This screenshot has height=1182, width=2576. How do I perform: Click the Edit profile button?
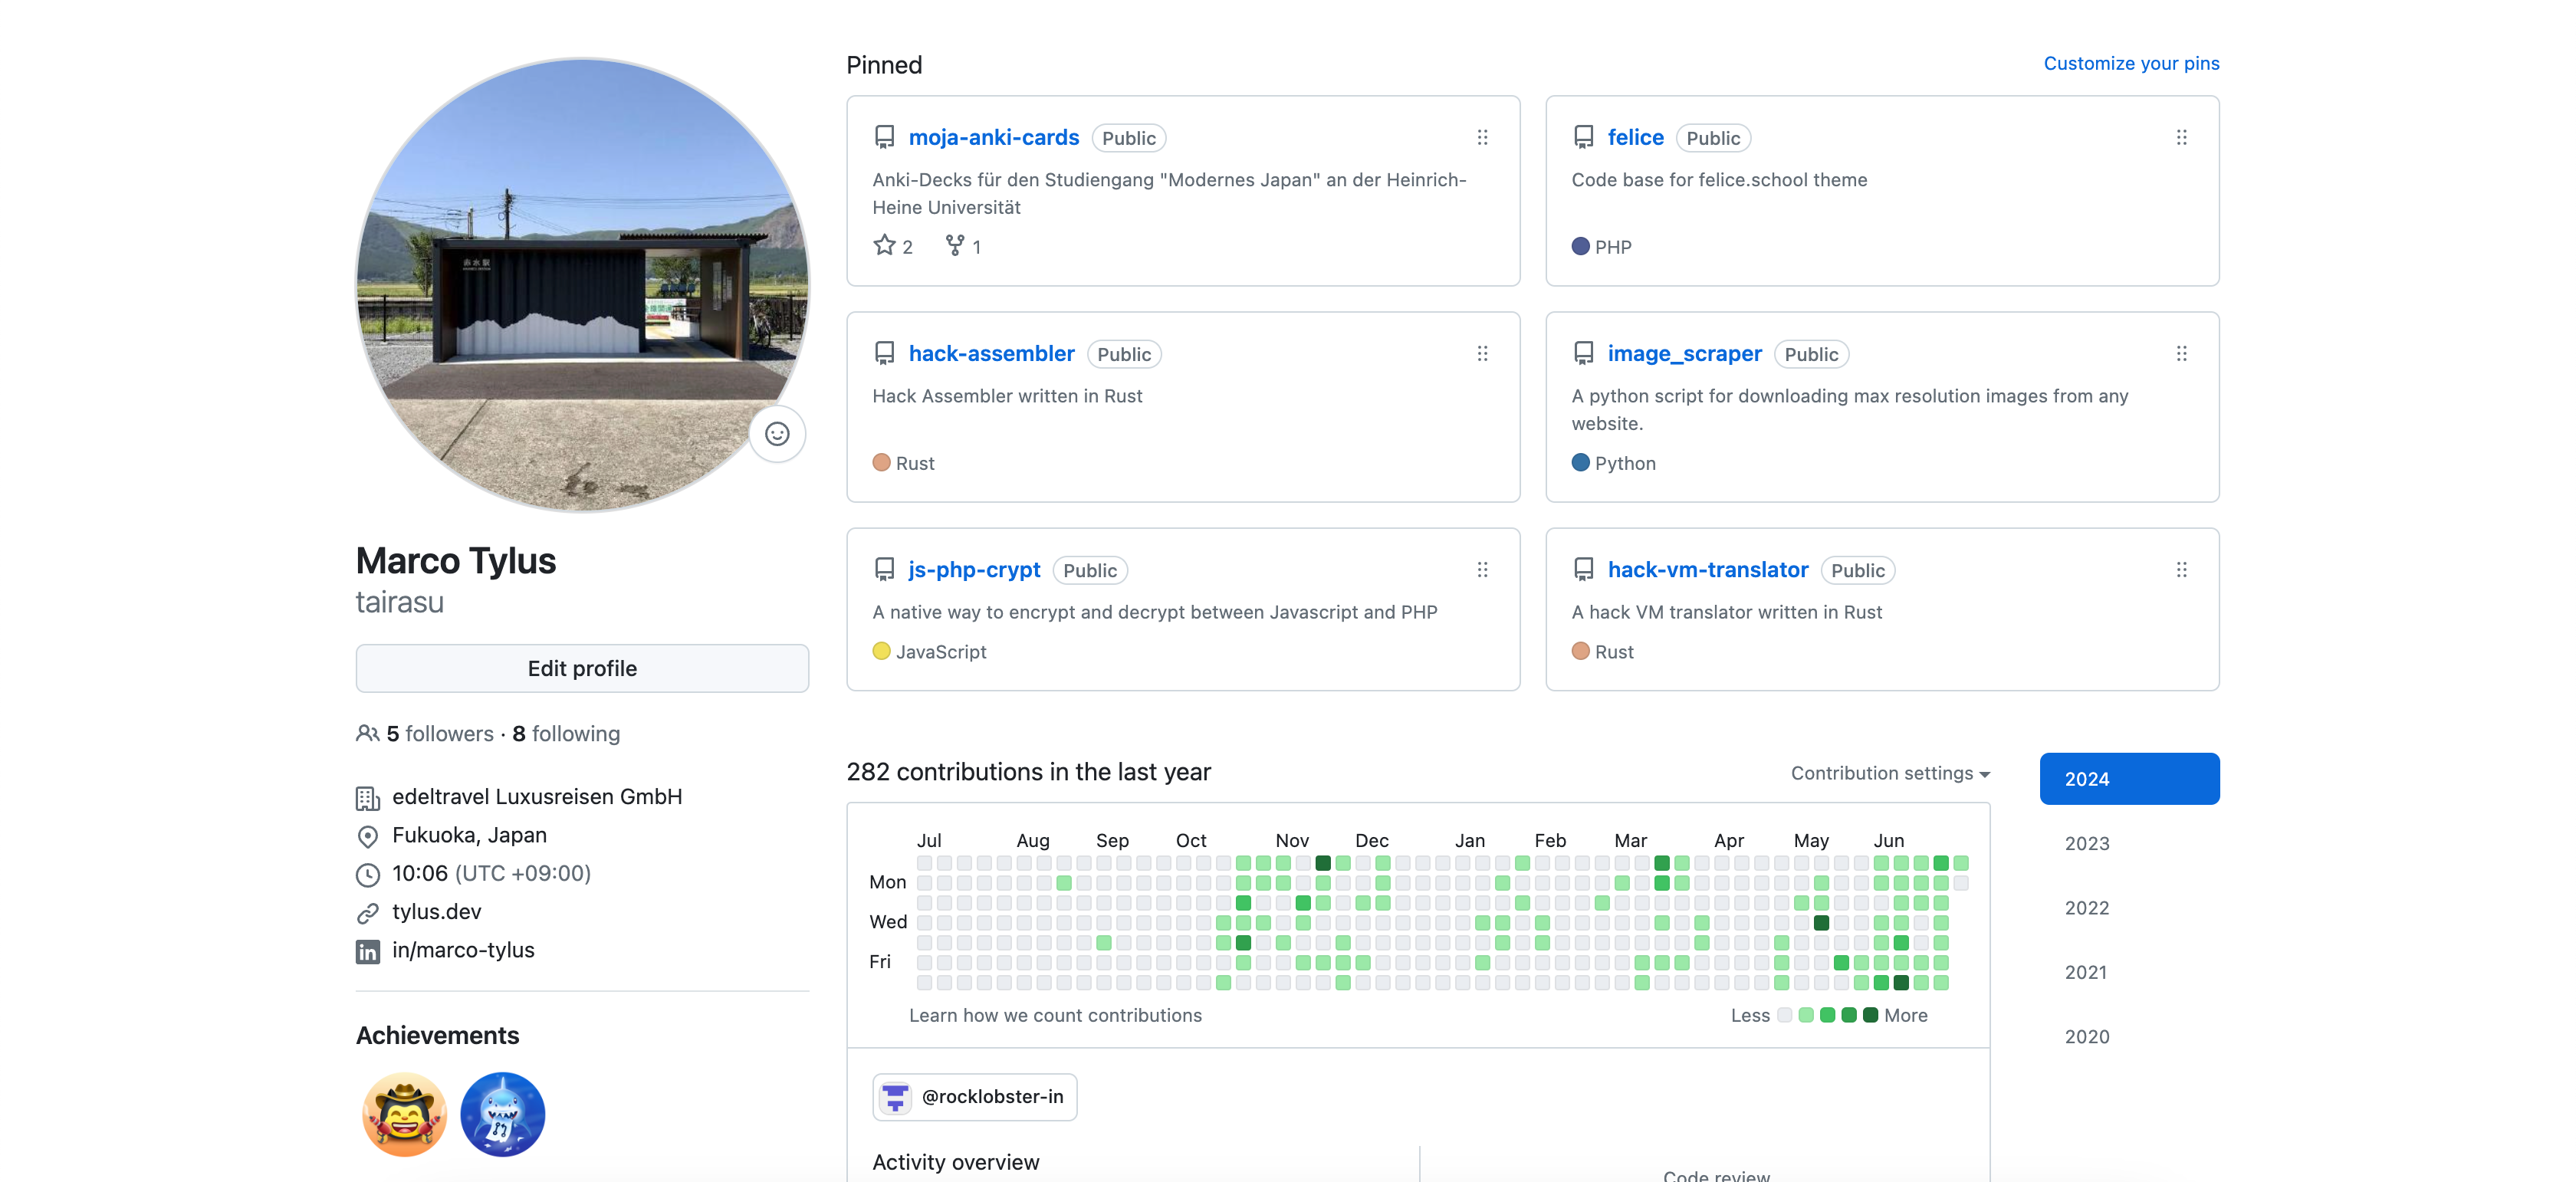[x=582, y=668]
